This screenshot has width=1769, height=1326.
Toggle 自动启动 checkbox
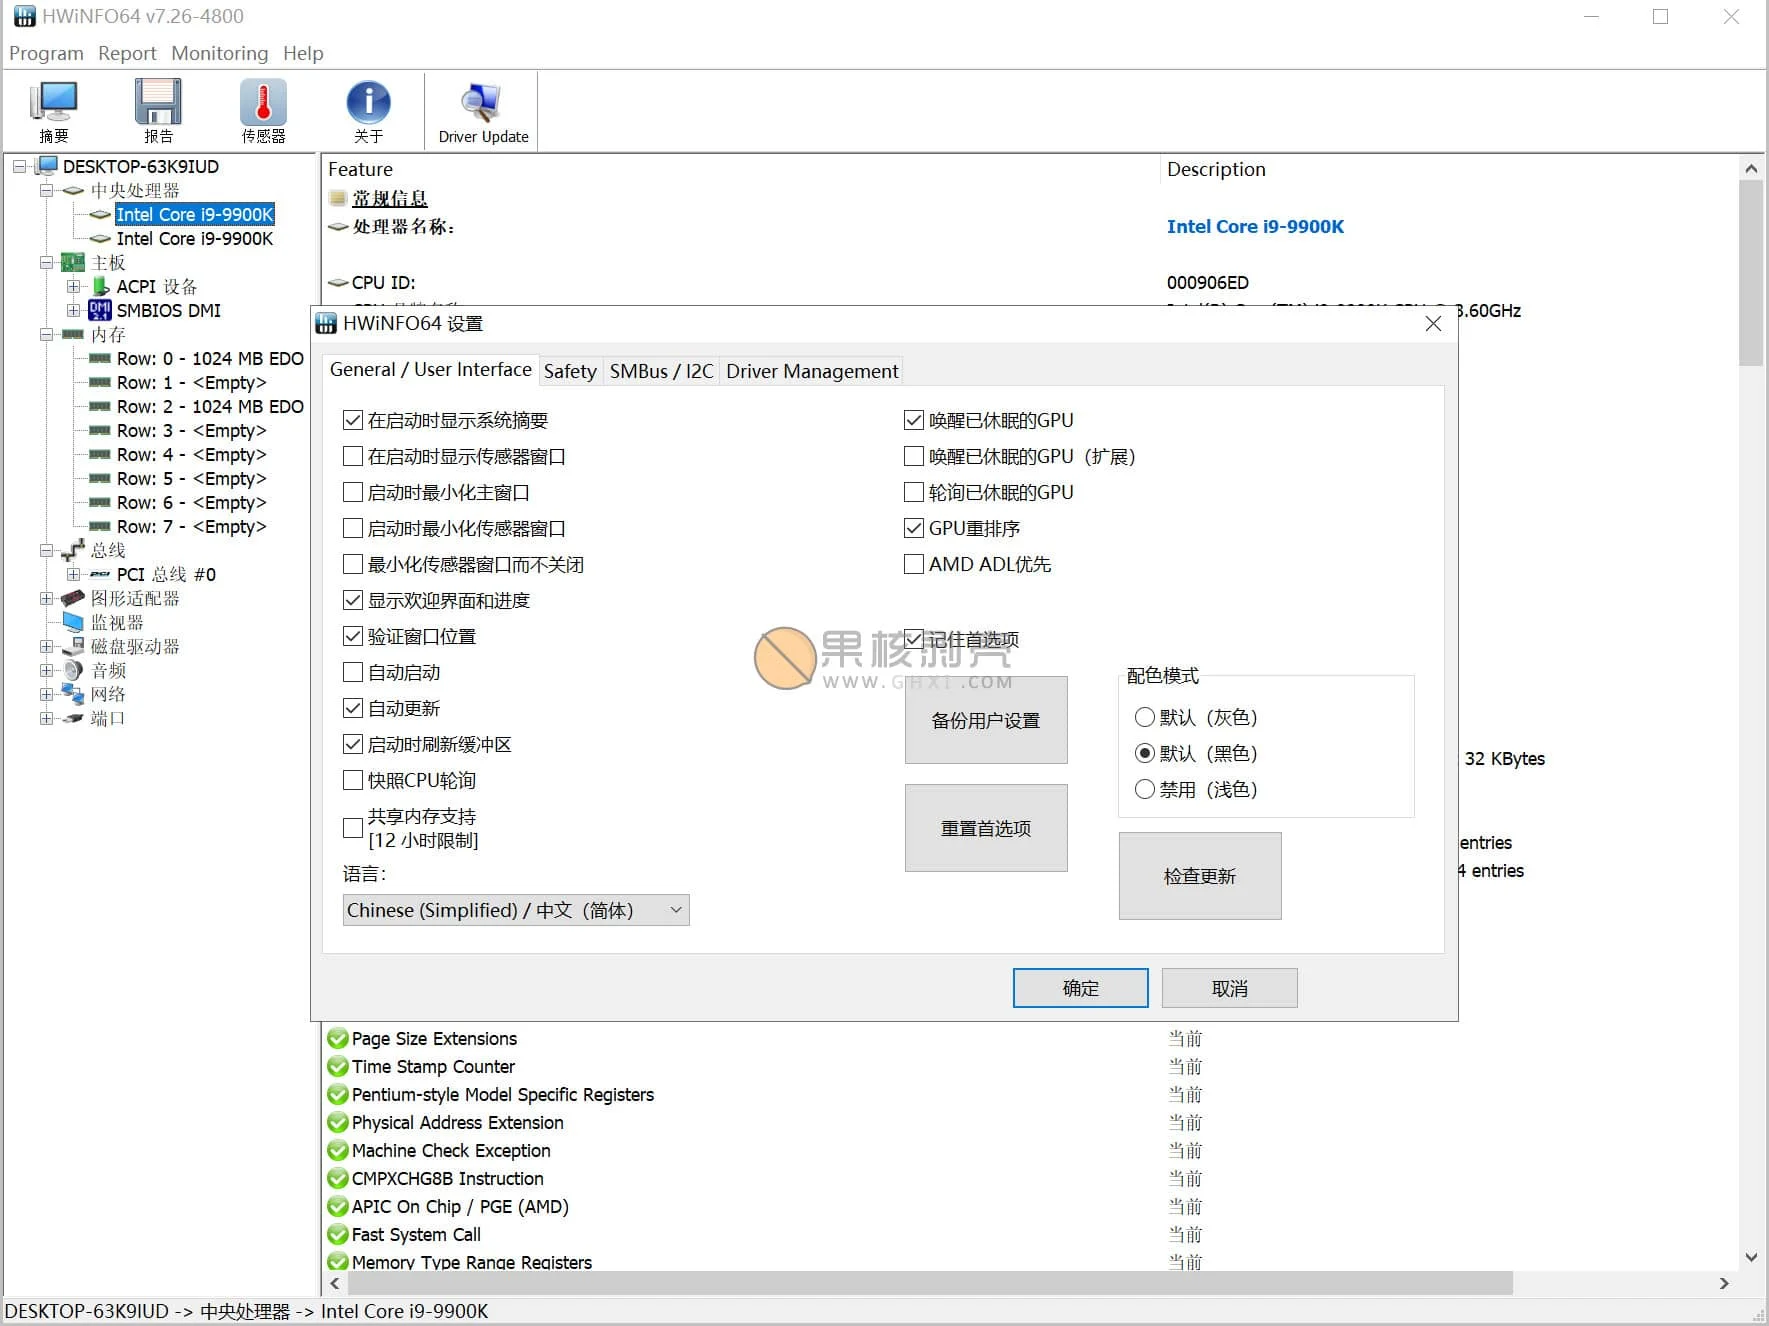pyautogui.click(x=352, y=672)
